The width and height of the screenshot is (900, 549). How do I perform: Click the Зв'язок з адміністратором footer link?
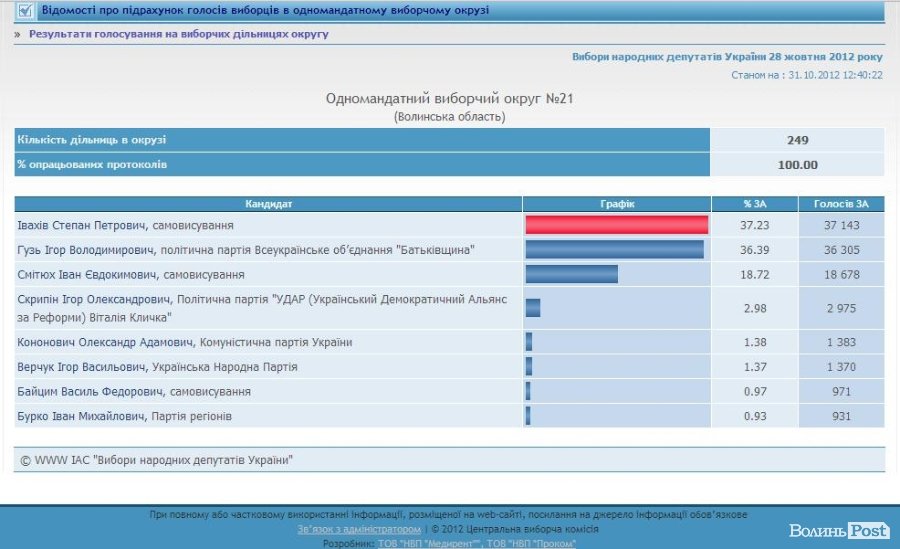(x=359, y=529)
